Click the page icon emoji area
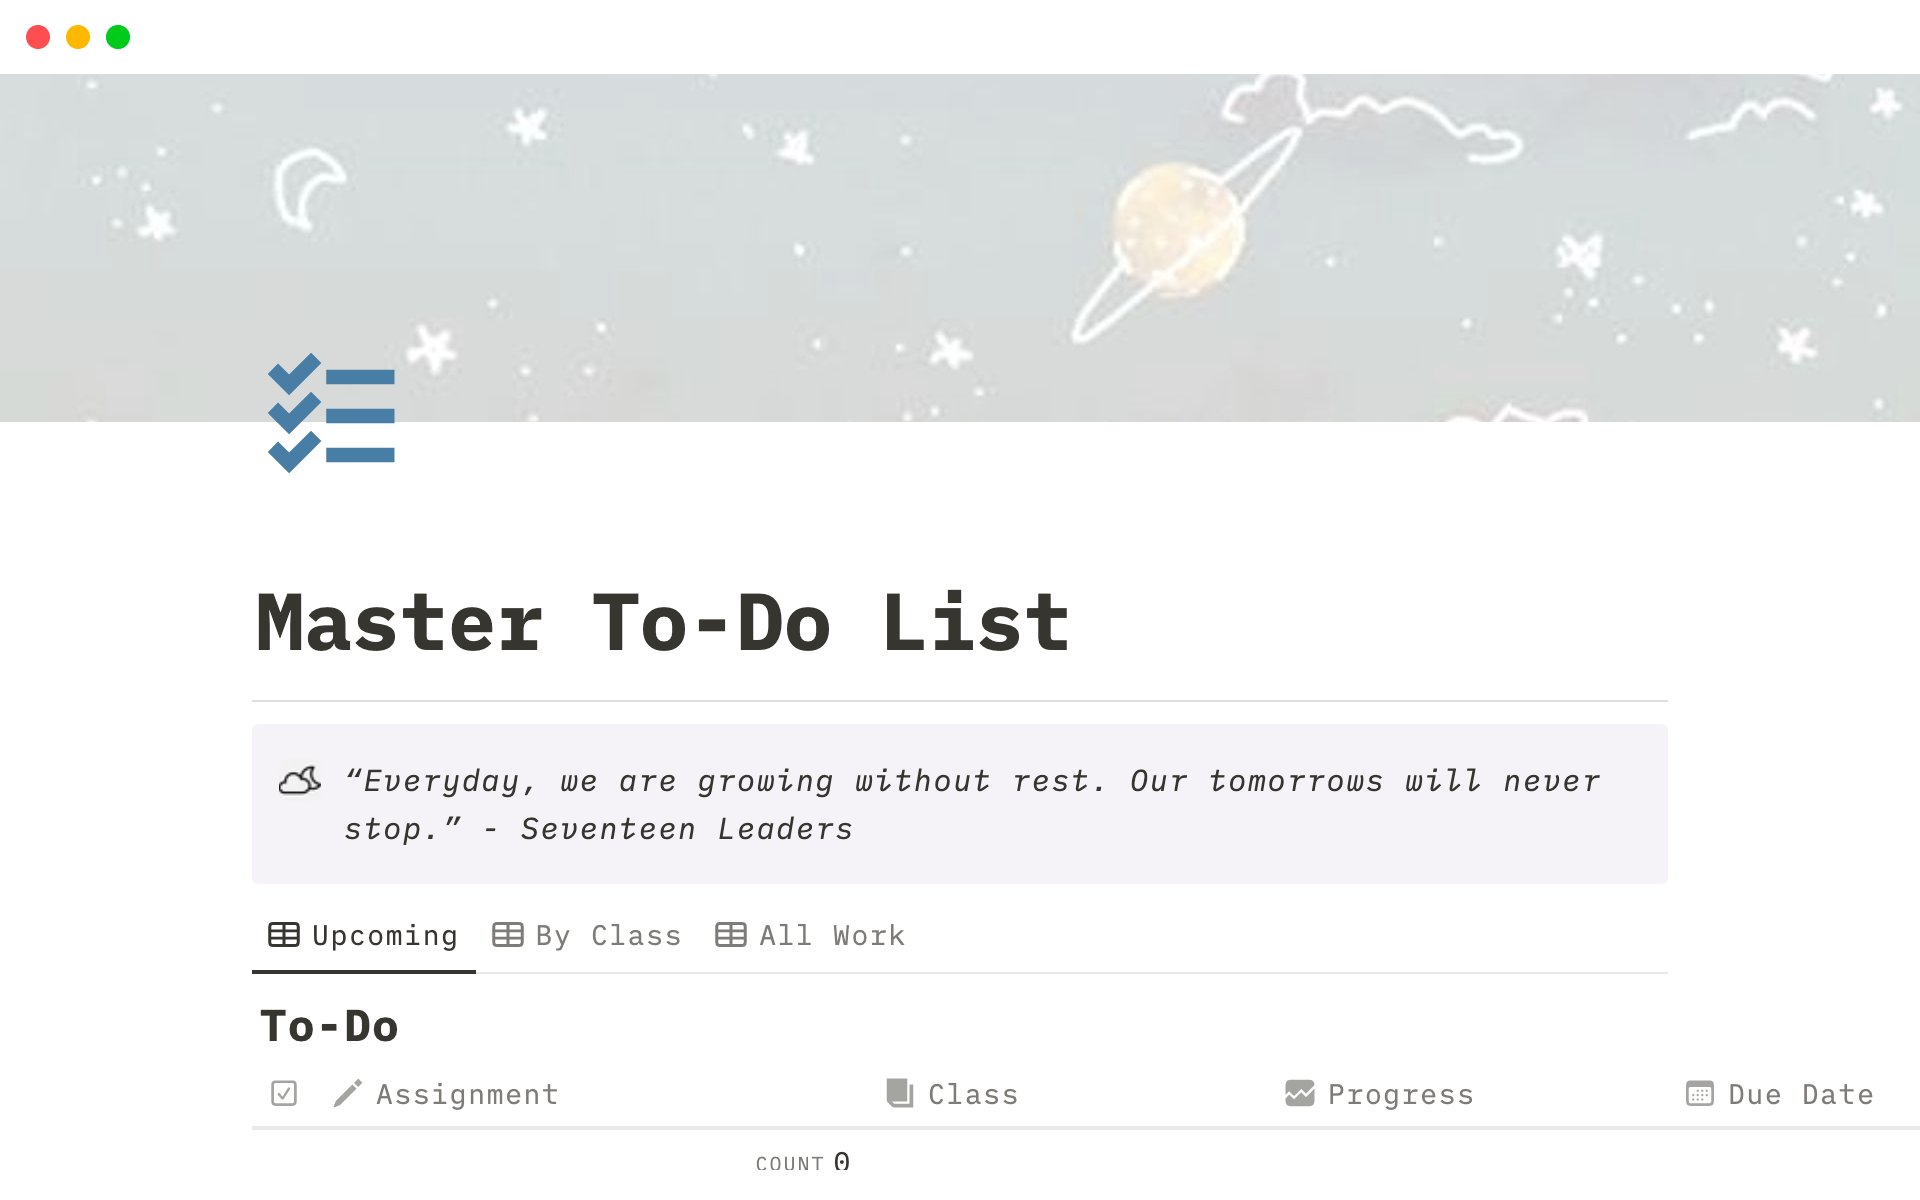 (332, 412)
